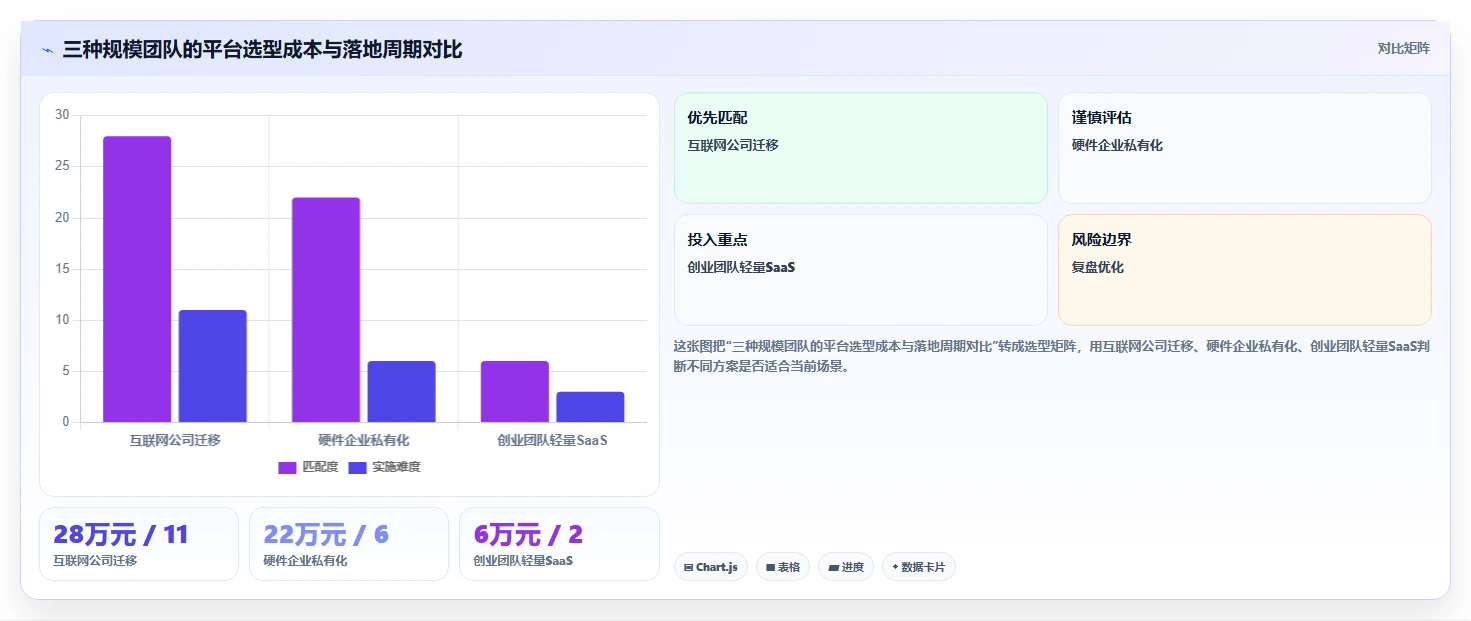Image resolution: width=1471 pixels, height=621 pixels.
Task: Click the 匹配度 bar for 互联网公司迁移
Action: tap(137, 279)
